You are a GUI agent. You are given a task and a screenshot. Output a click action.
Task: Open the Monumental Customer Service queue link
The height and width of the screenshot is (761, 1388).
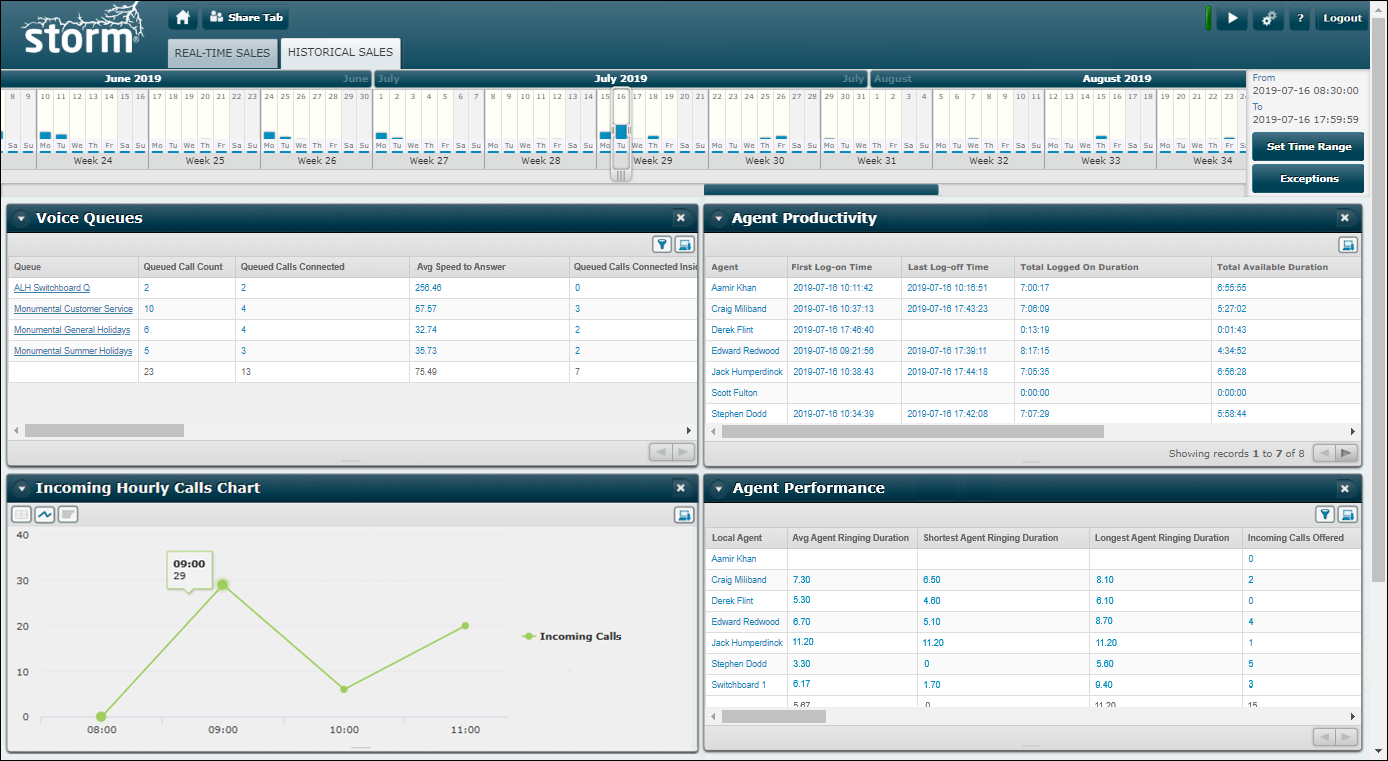73,309
